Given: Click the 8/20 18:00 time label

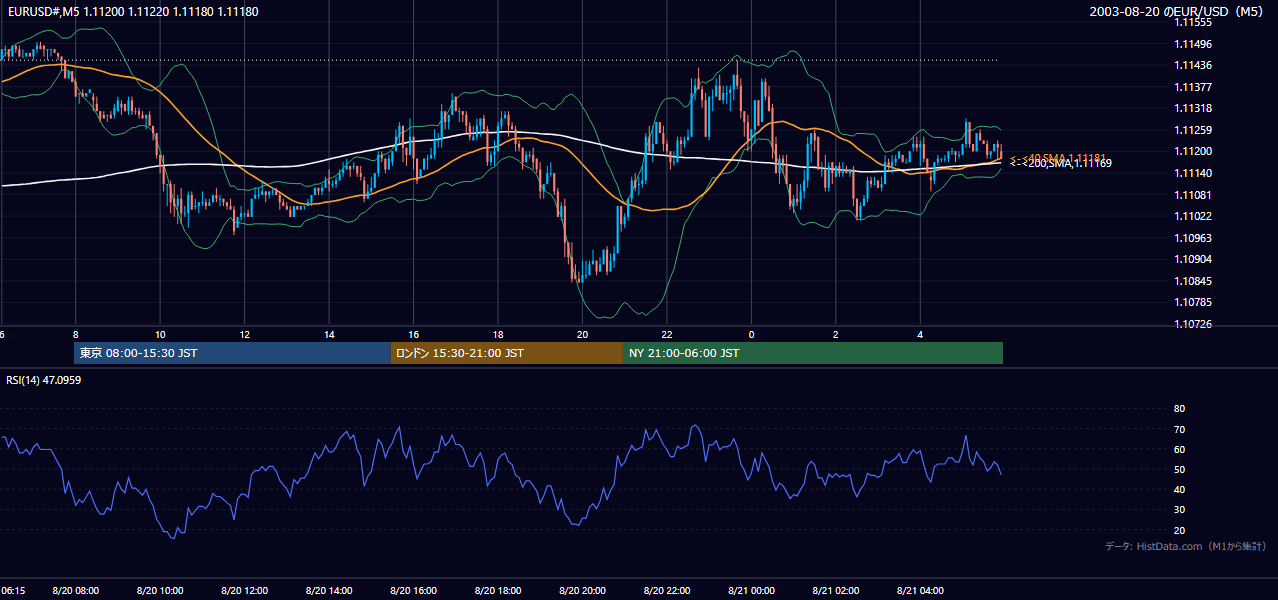Looking at the screenshot, I should pos(498,591).
